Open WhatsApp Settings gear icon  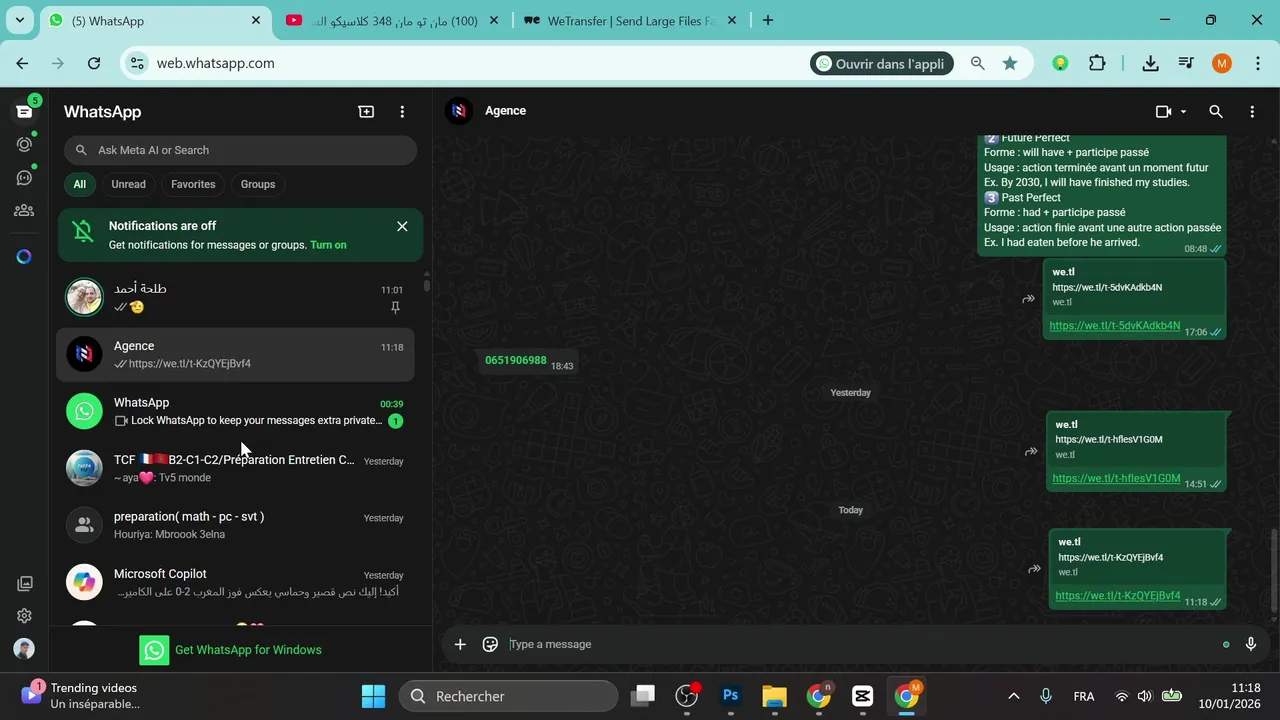point(24,616)
